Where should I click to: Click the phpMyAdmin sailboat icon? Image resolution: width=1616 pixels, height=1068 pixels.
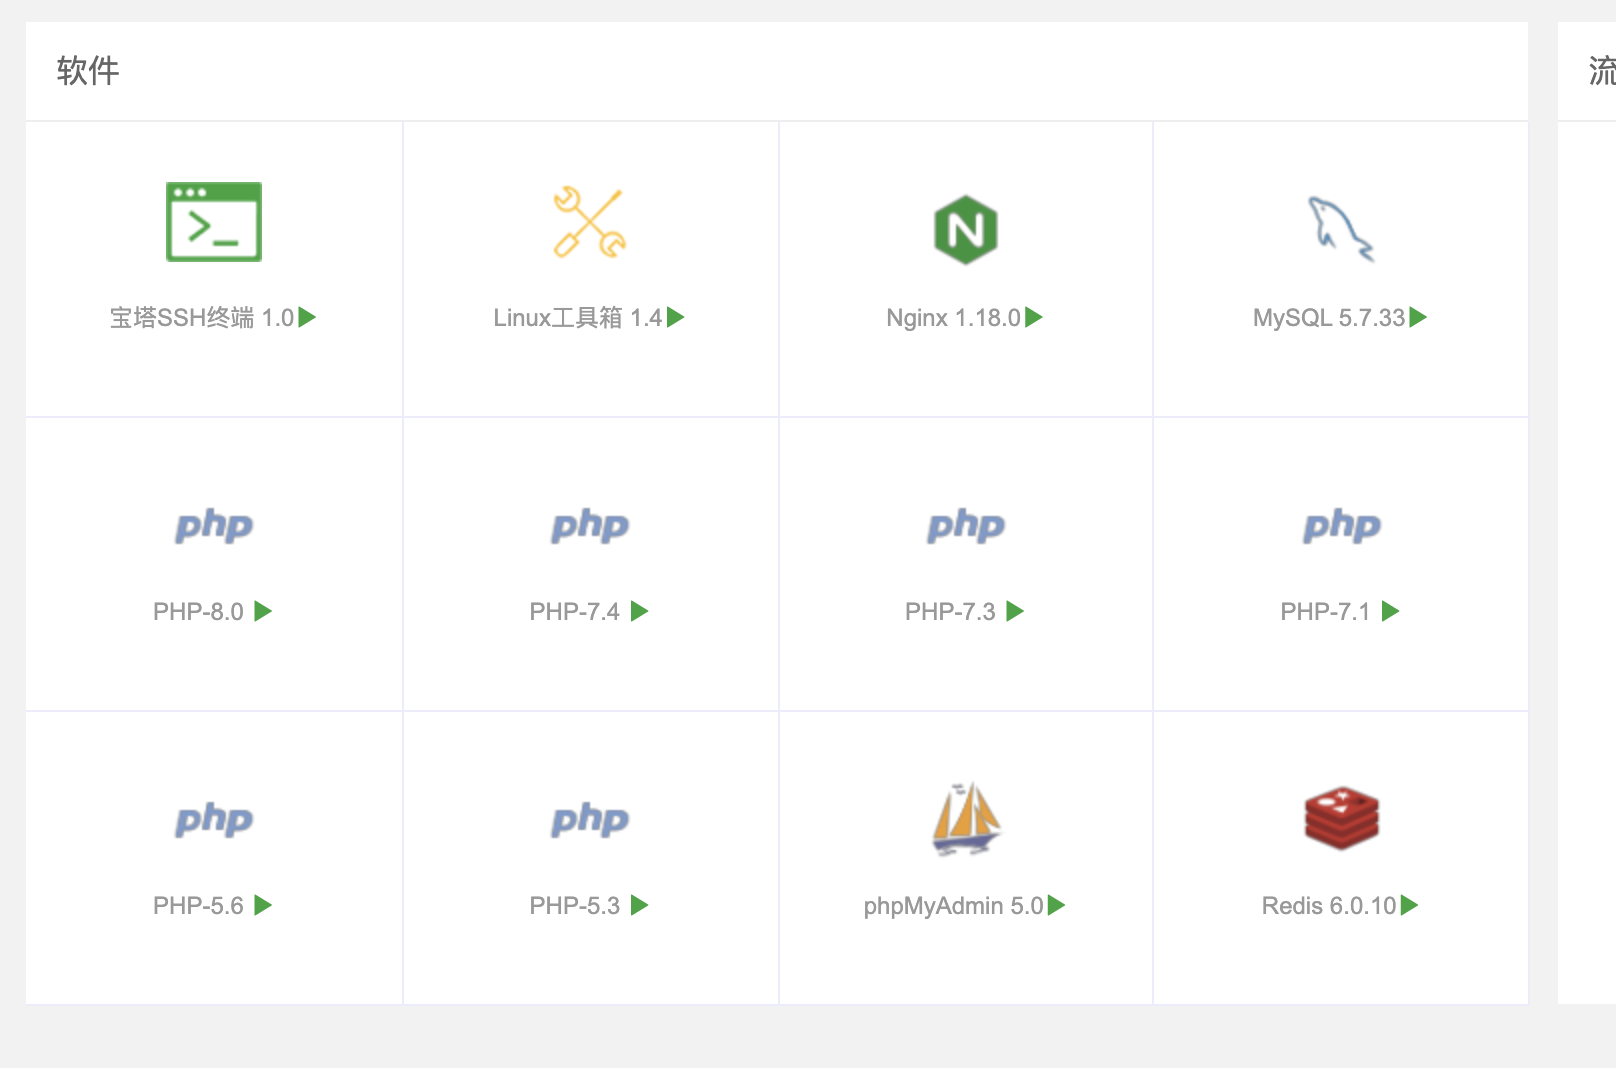(x=965, y=819)
